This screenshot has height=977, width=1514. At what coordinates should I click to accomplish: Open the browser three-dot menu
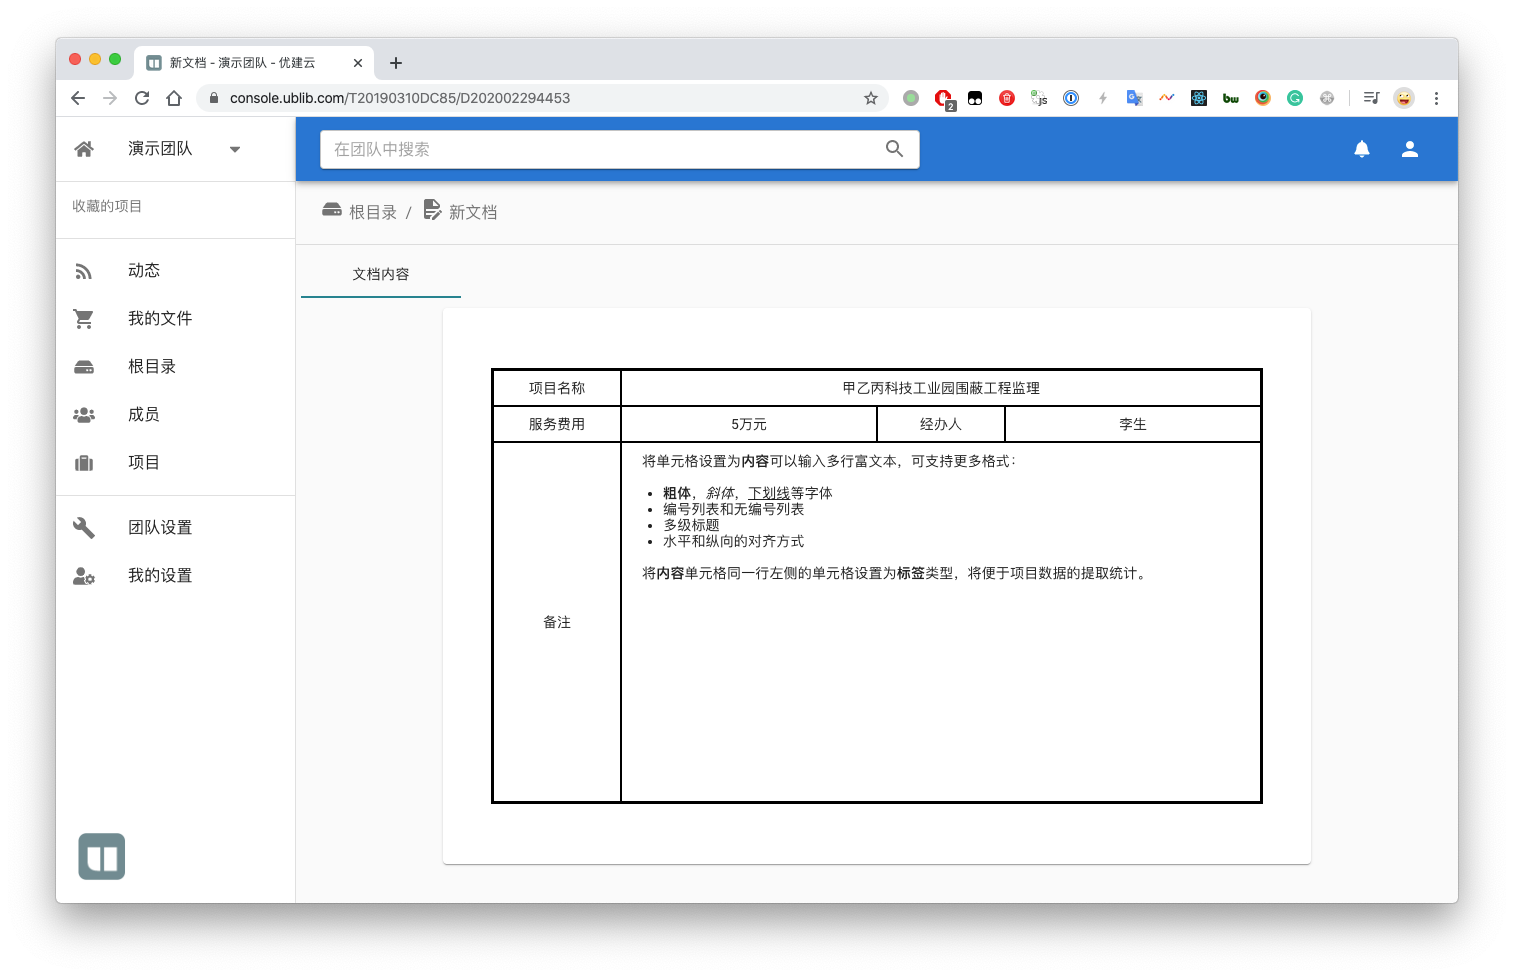click(x=1436, y=98)
